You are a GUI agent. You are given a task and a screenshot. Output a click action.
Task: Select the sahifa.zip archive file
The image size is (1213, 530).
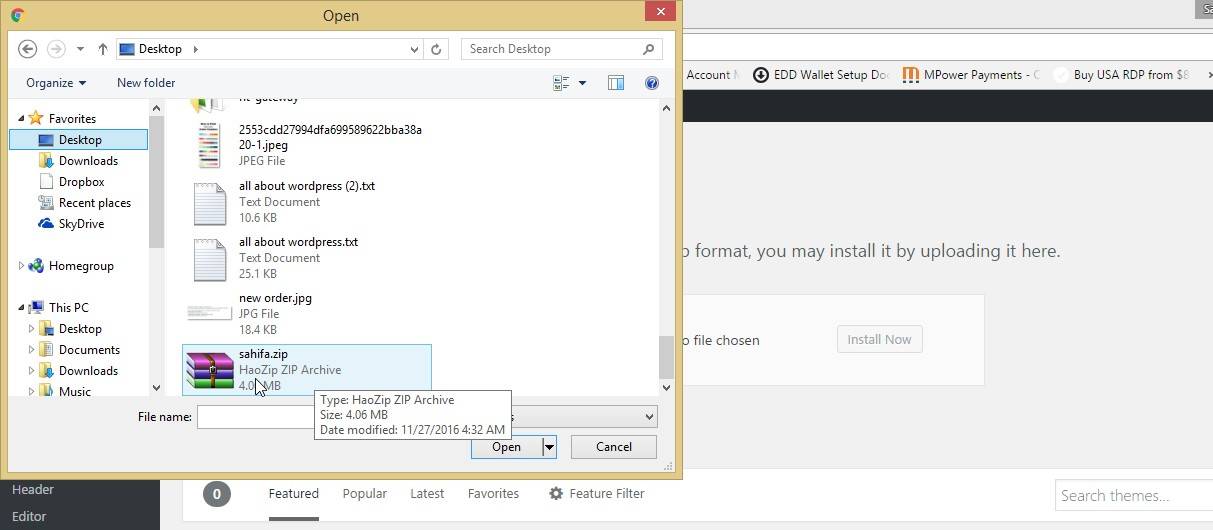[x=263, y=354]
